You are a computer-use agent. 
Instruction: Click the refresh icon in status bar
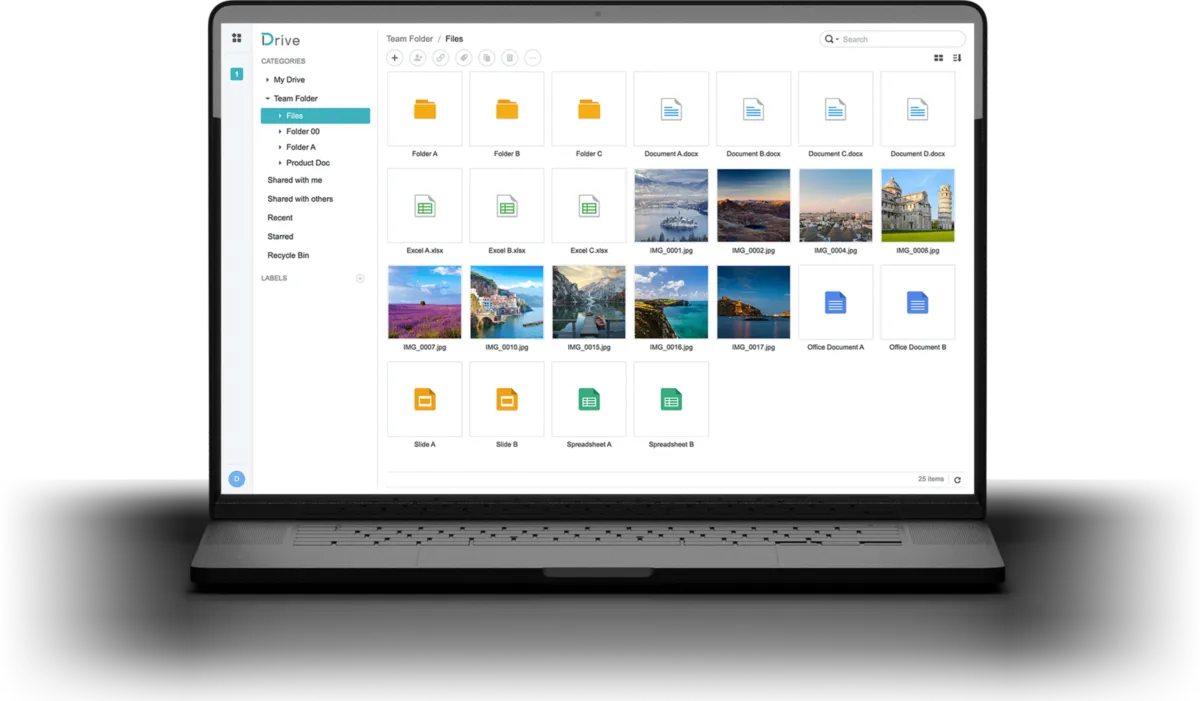[x=957, y=480]
